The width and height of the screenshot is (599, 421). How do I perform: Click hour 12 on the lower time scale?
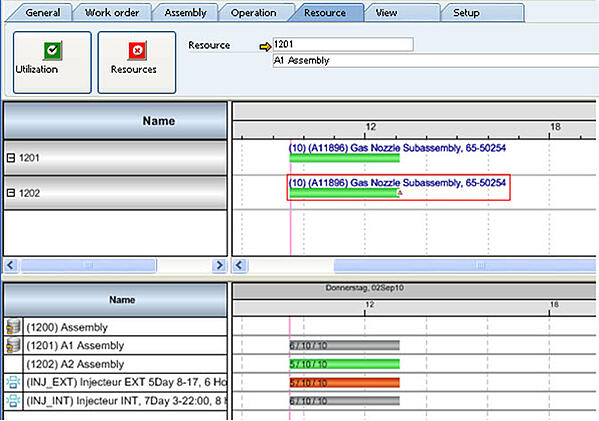tap(369, 304)
